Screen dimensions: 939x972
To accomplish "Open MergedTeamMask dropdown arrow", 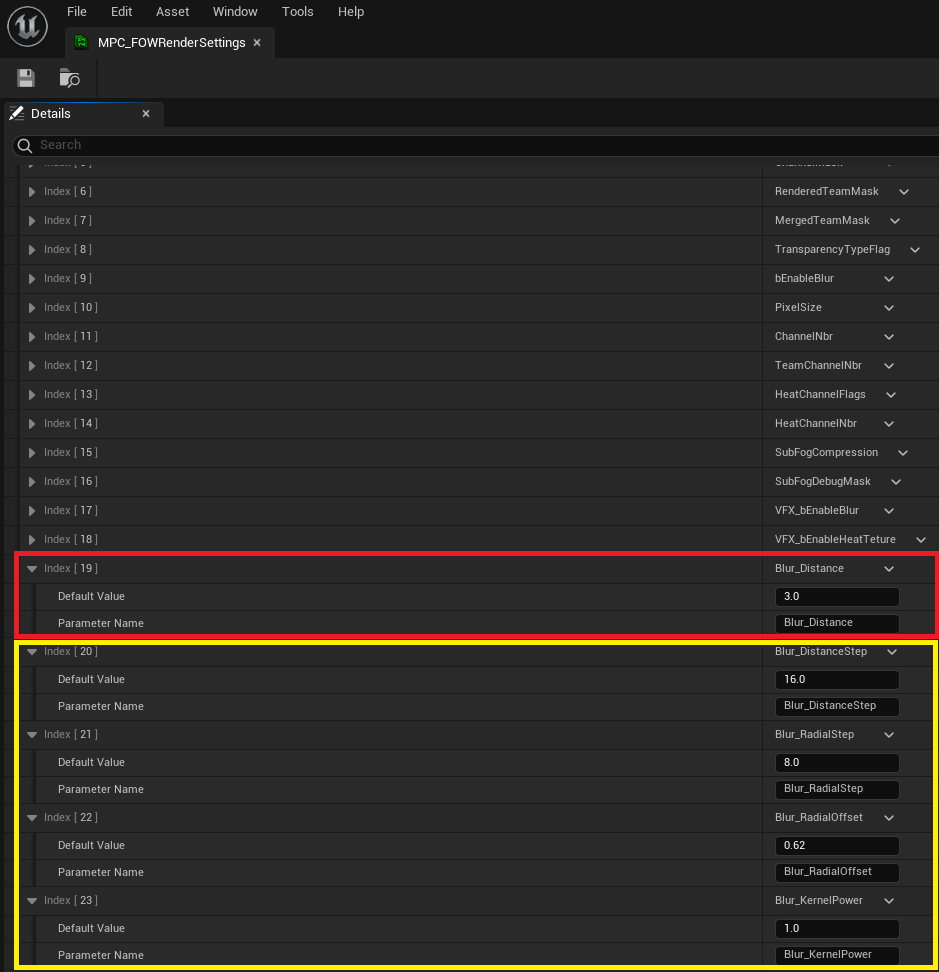I will 895,221.
